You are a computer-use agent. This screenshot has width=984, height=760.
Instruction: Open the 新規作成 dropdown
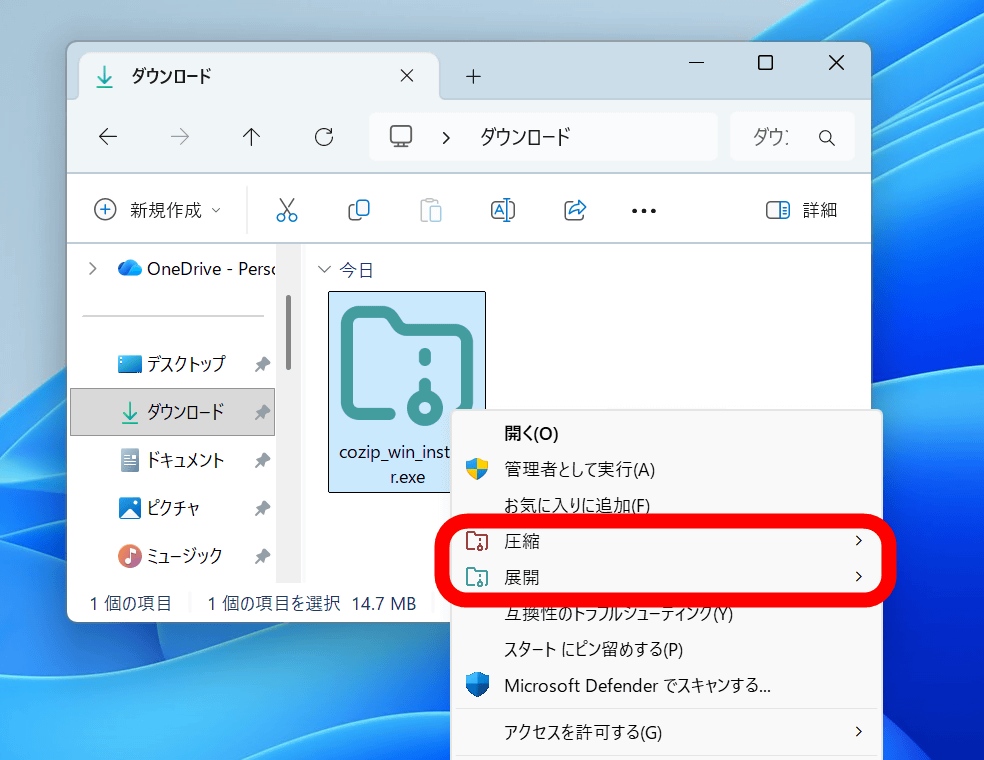pyautogui.click(x=158, y=210)
